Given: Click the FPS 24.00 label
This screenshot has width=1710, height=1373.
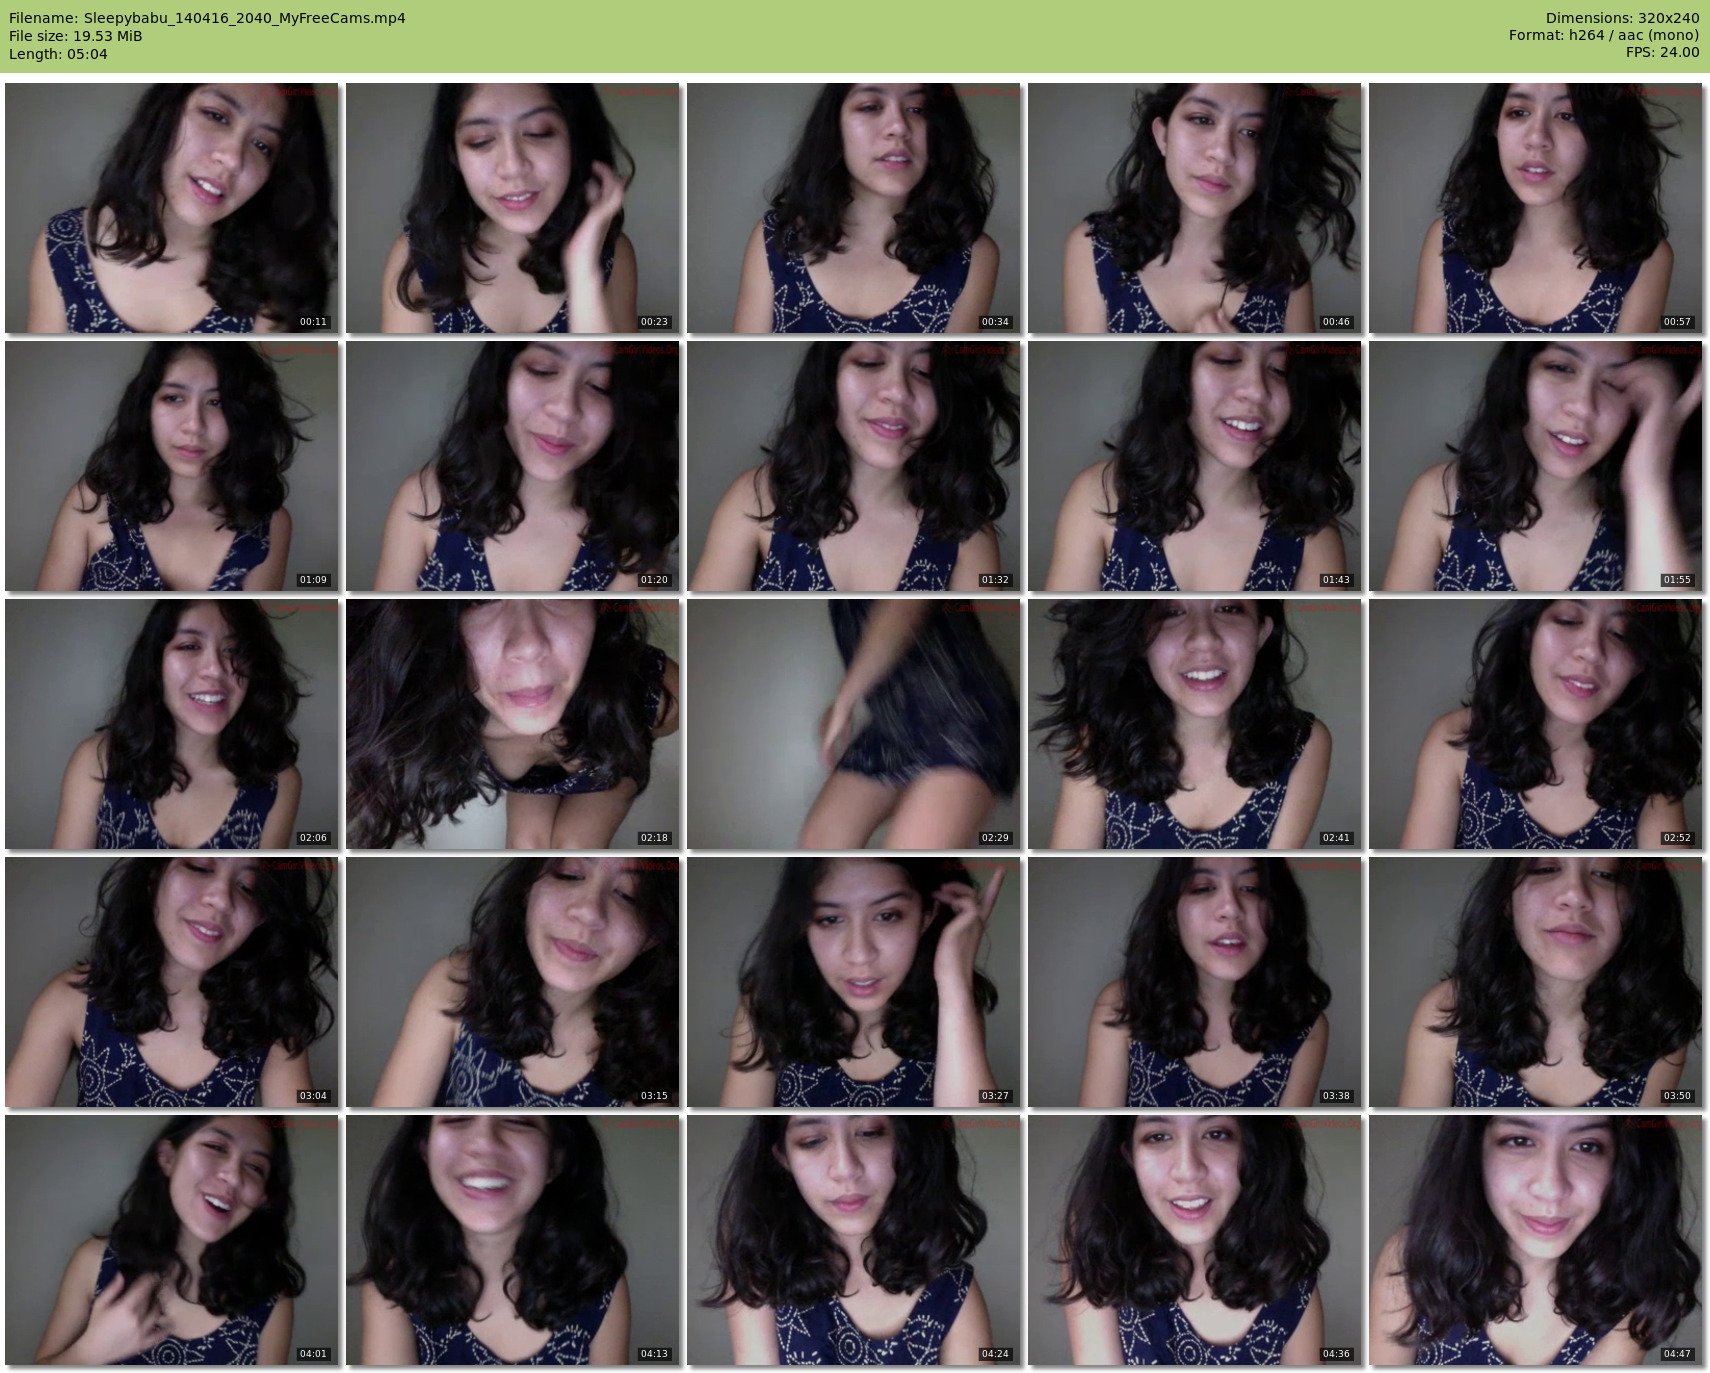Looking at the screenshot, I should tap(1662, 52).
